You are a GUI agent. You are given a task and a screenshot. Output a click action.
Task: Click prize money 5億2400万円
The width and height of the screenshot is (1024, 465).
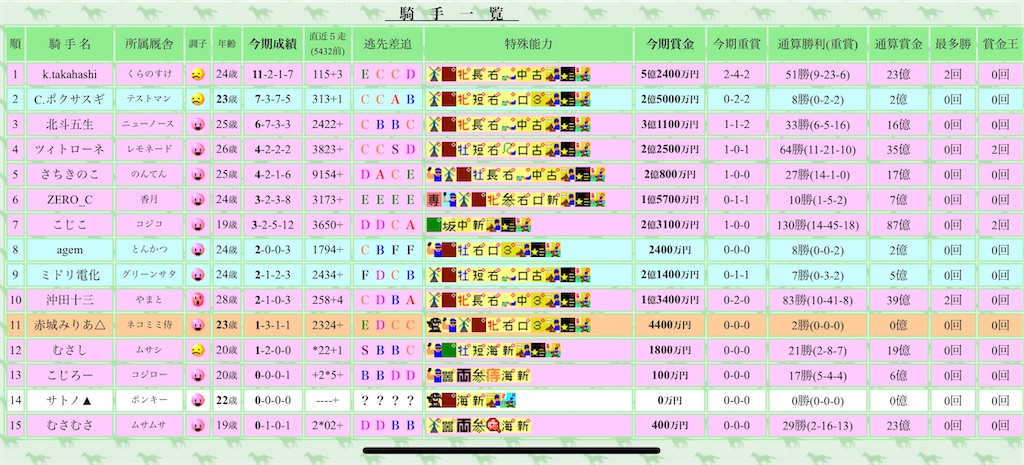point(669,74)
